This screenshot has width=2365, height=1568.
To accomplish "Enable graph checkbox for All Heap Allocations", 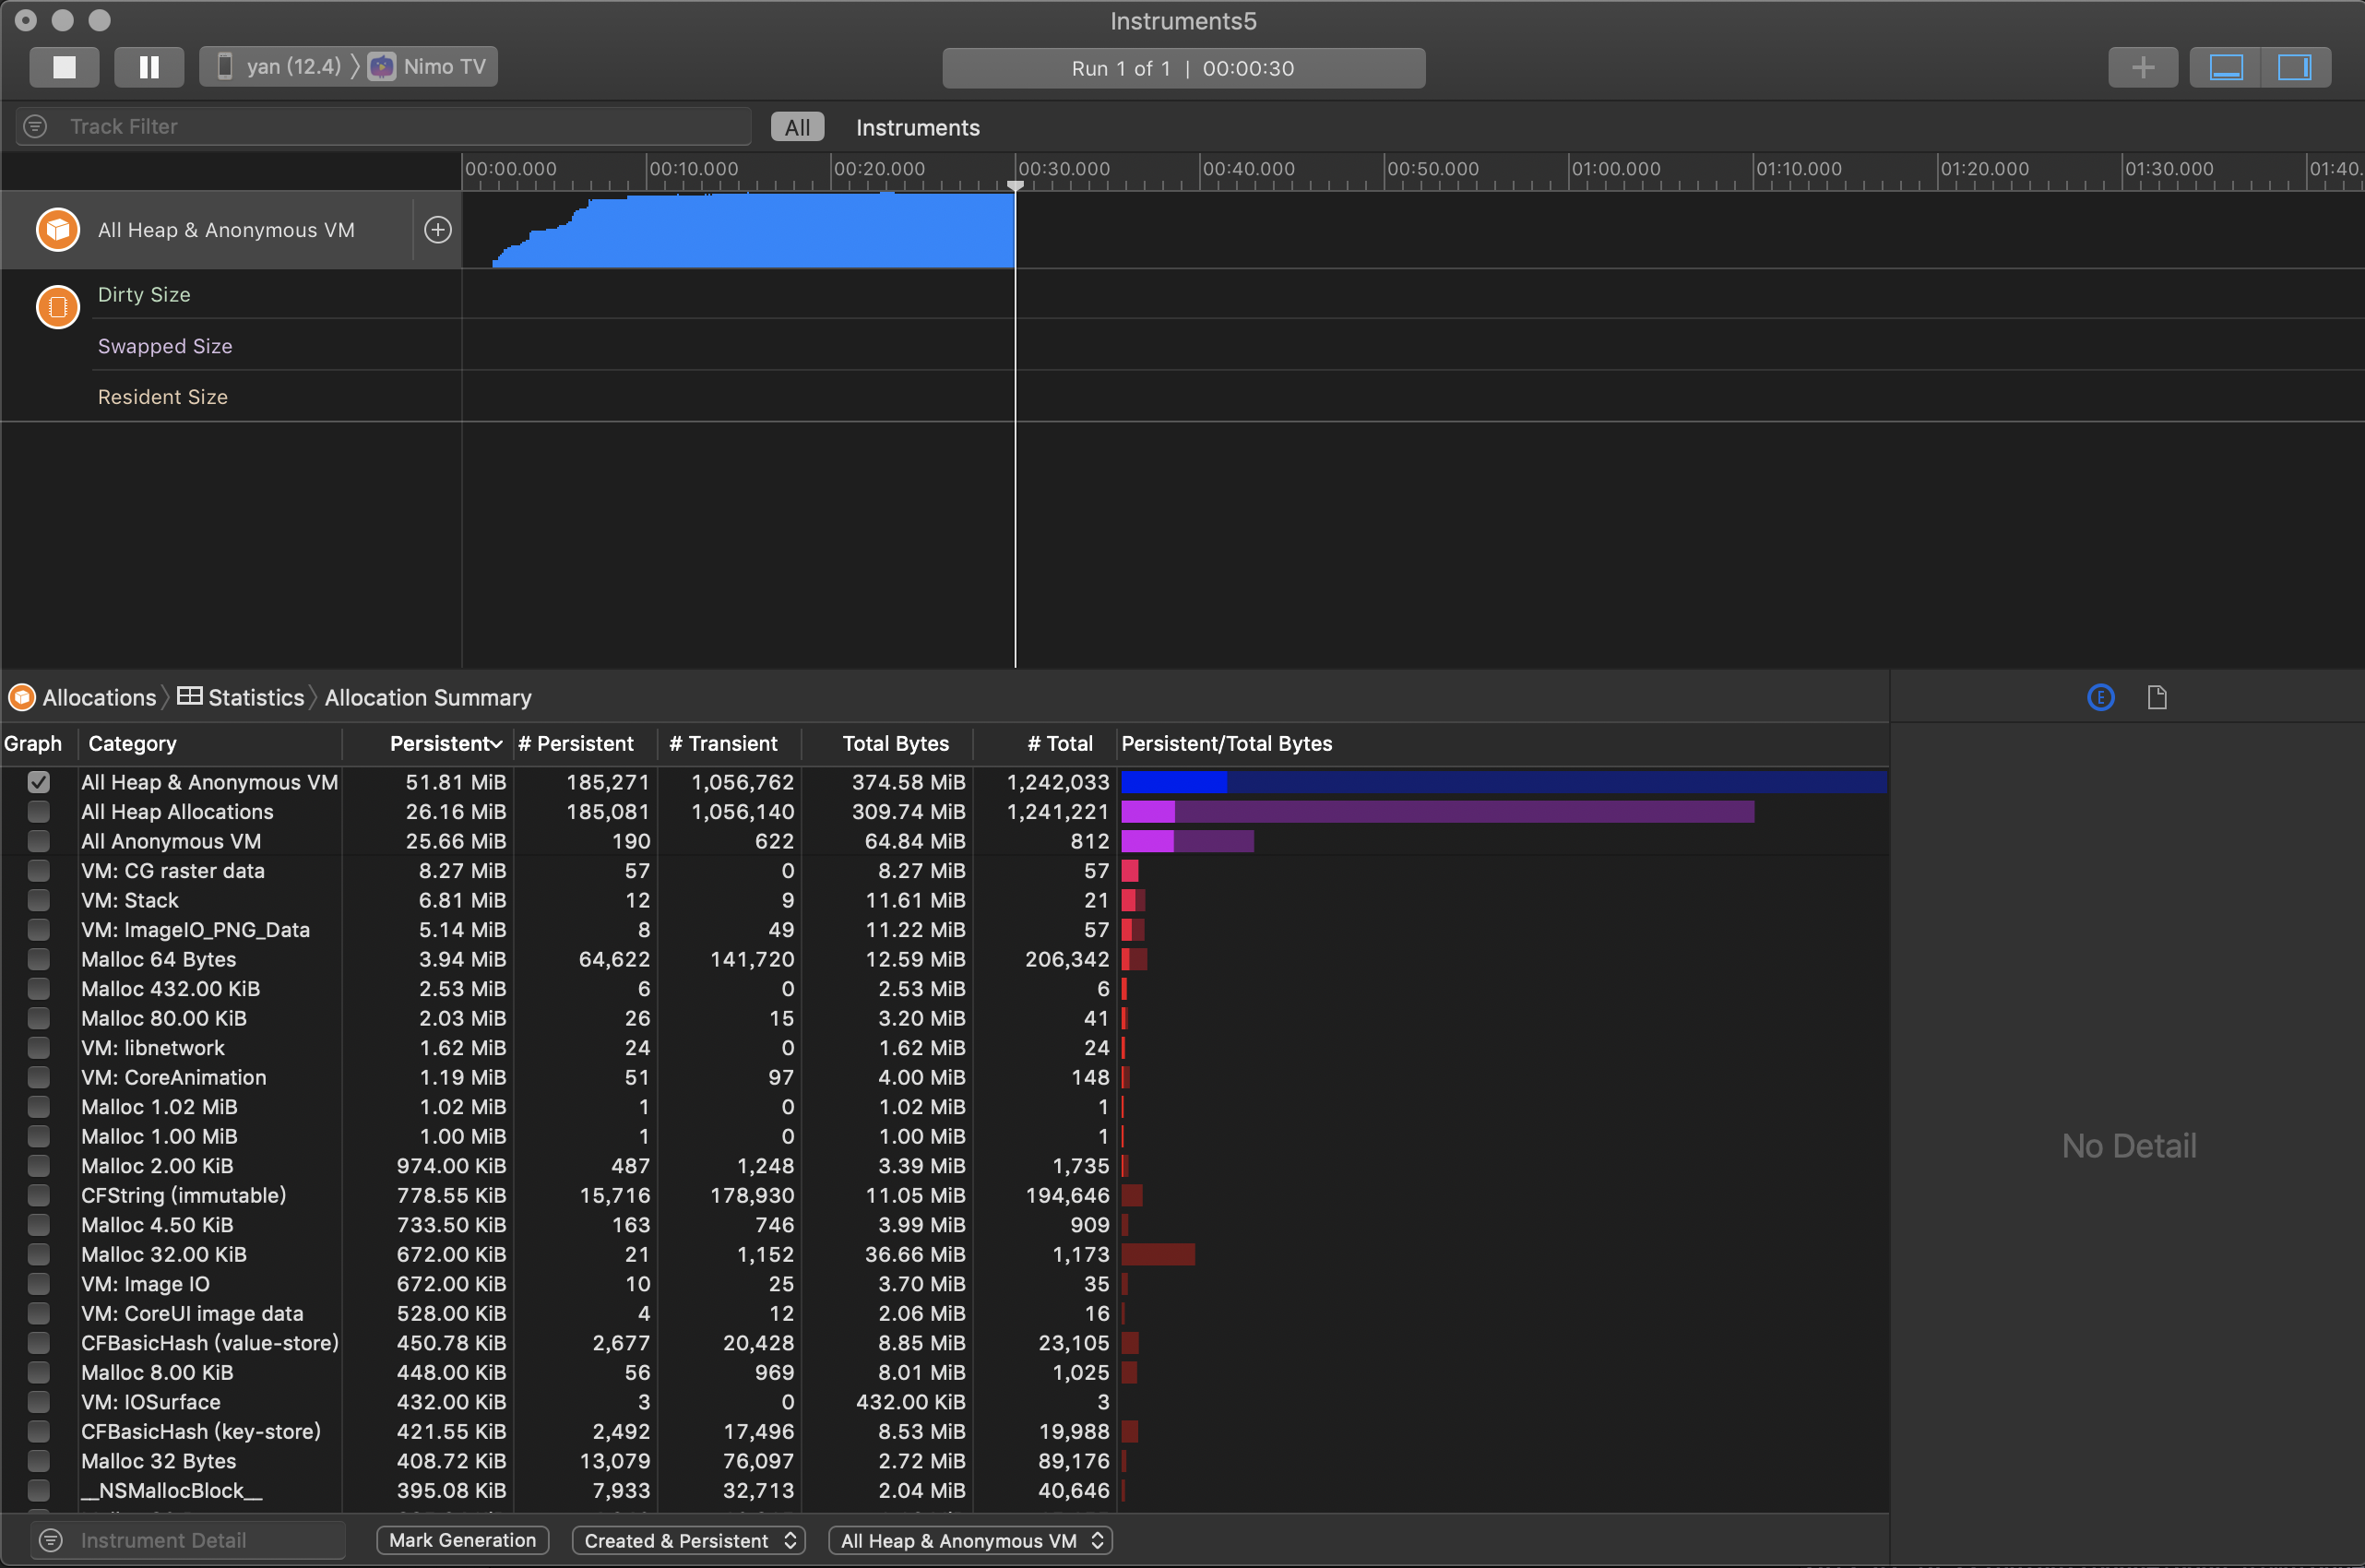I will pyautogui.click(x=38, y=812).
